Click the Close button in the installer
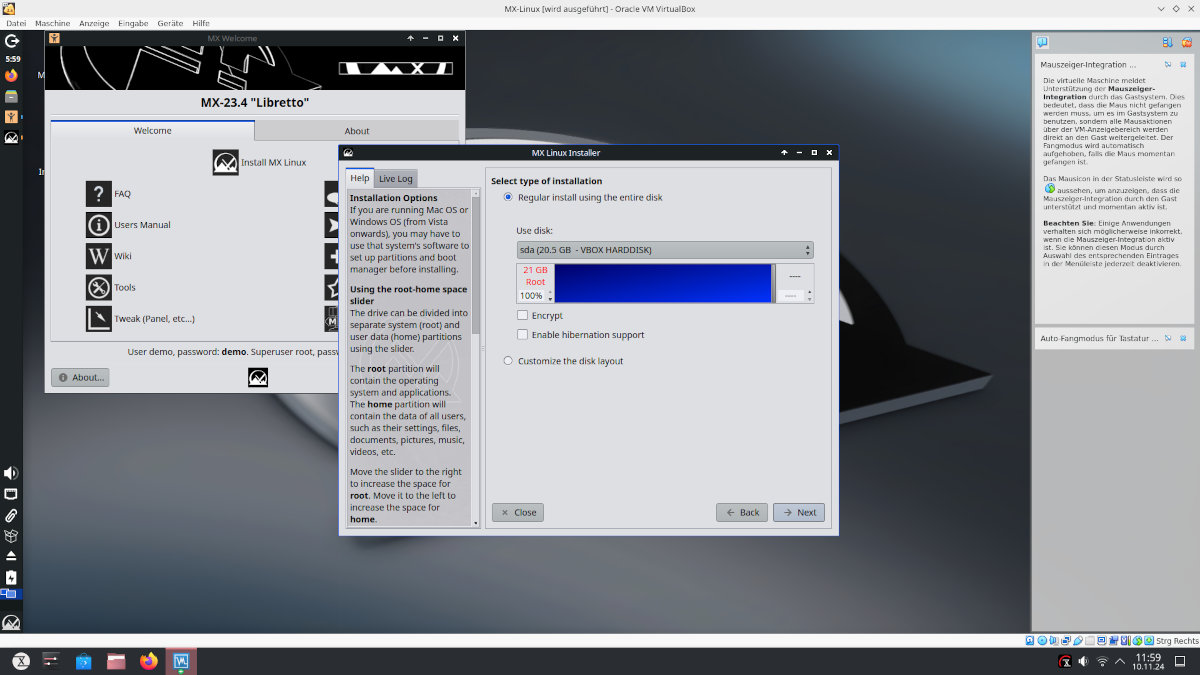Screen dimensions: 1200x675 [517, 513]
